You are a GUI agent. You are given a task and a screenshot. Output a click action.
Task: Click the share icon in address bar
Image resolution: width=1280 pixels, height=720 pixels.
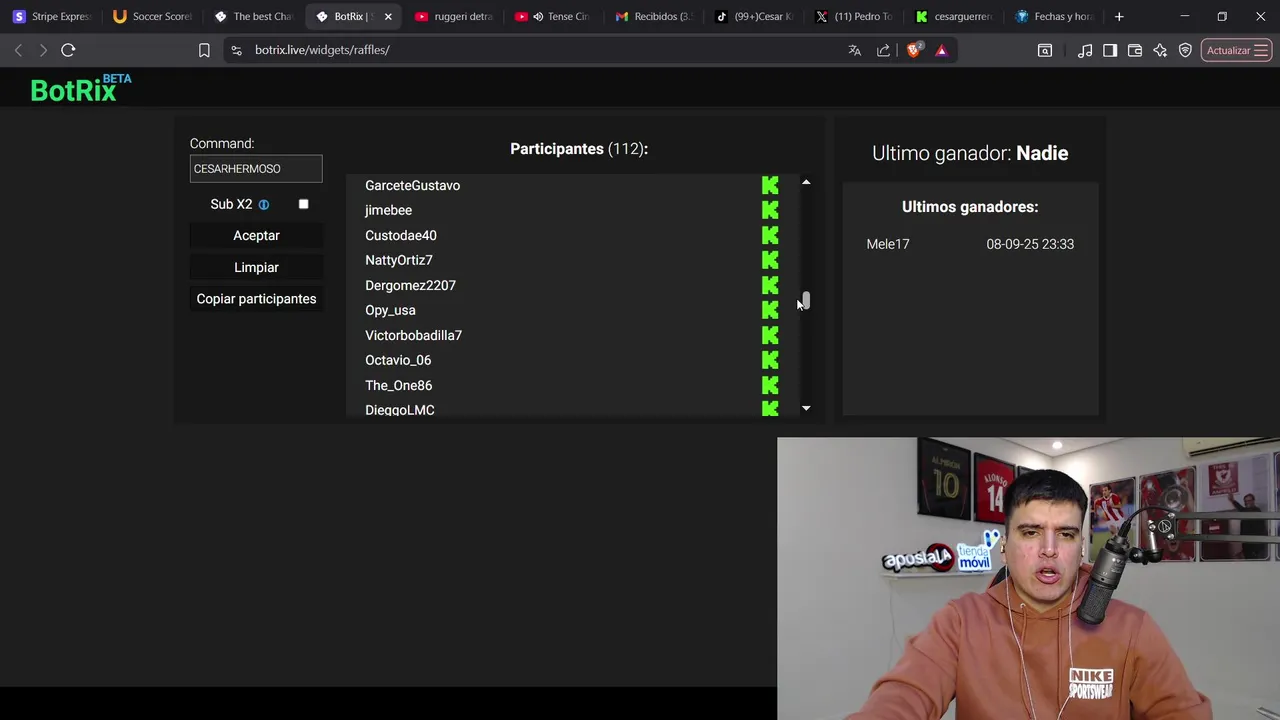click(x=883, y=50)
